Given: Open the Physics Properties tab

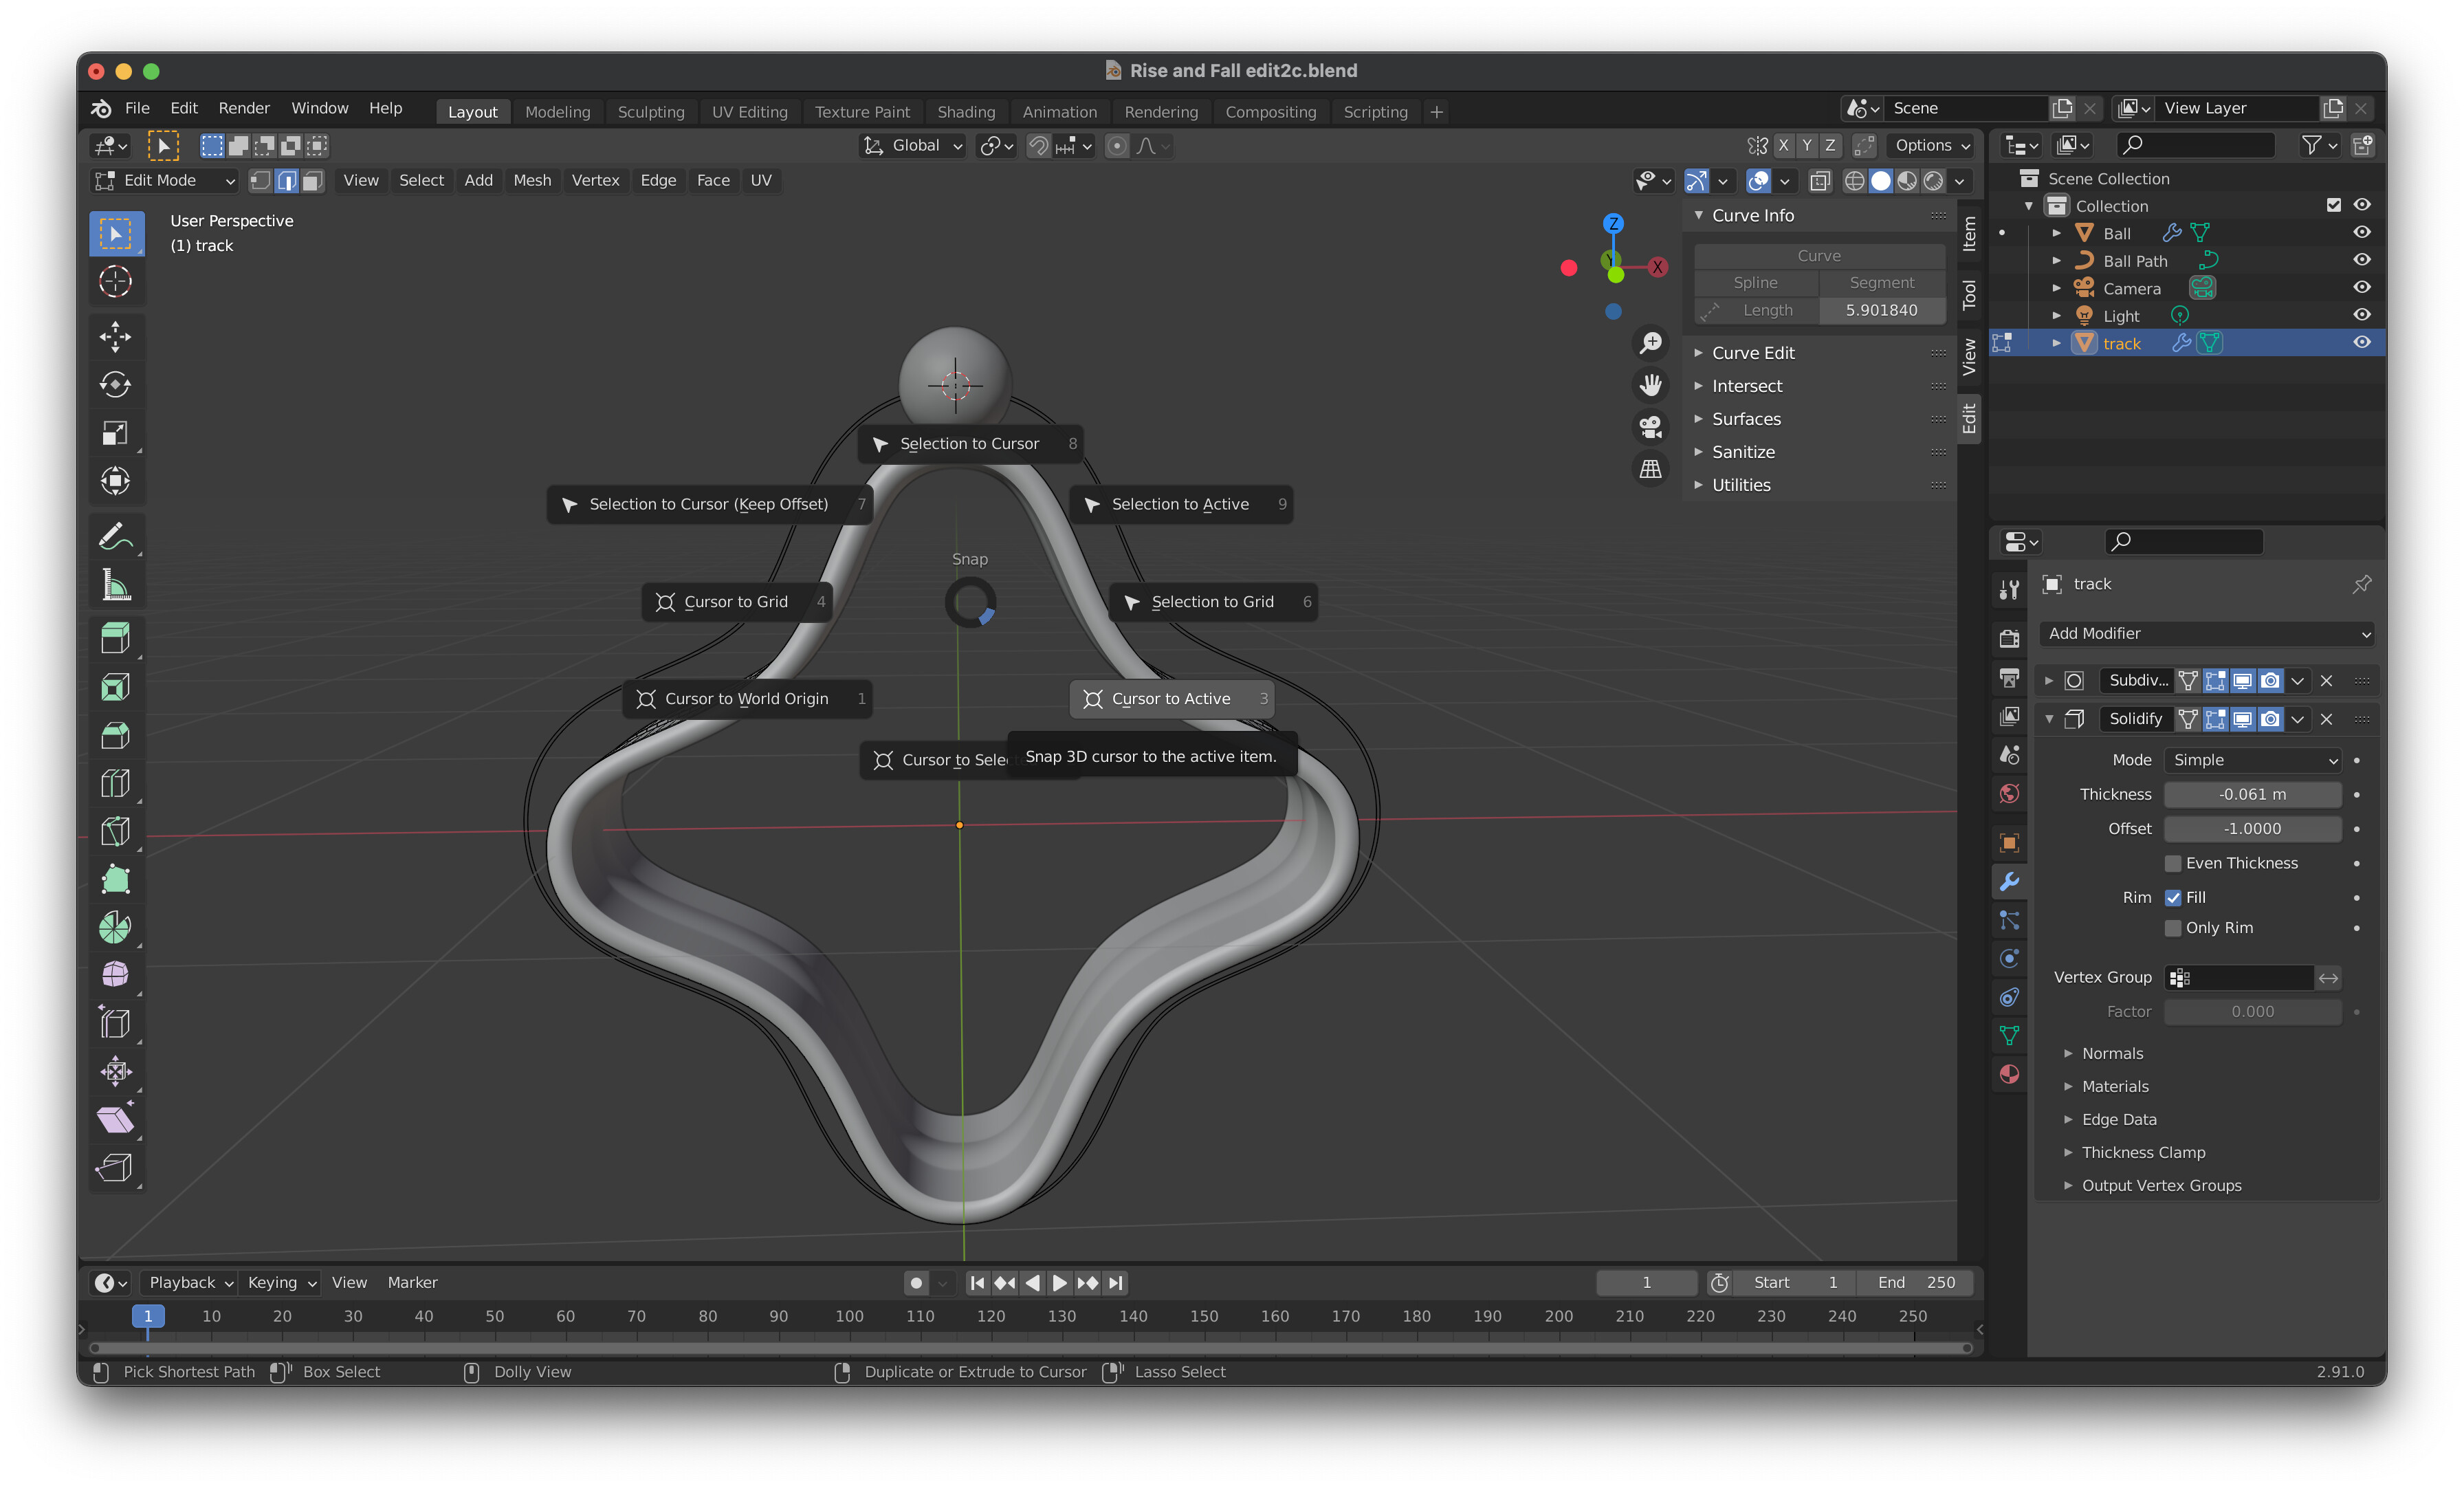Looking at the screenshot, I should click(2010, 958).
